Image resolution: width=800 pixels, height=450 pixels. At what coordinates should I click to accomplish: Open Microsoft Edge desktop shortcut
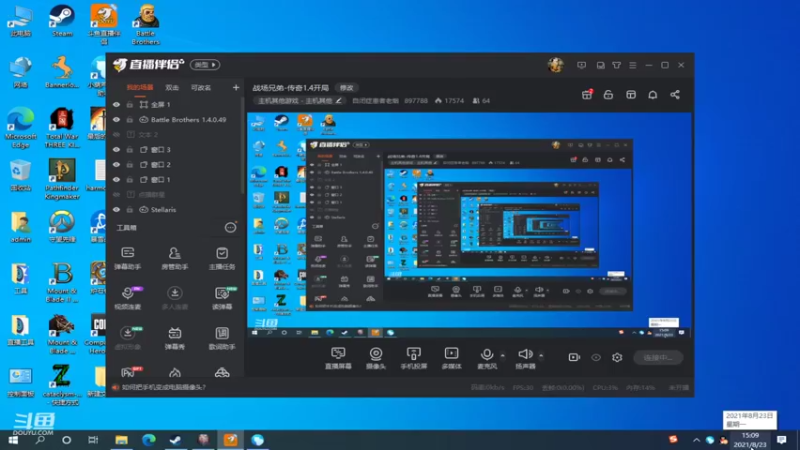20,128
